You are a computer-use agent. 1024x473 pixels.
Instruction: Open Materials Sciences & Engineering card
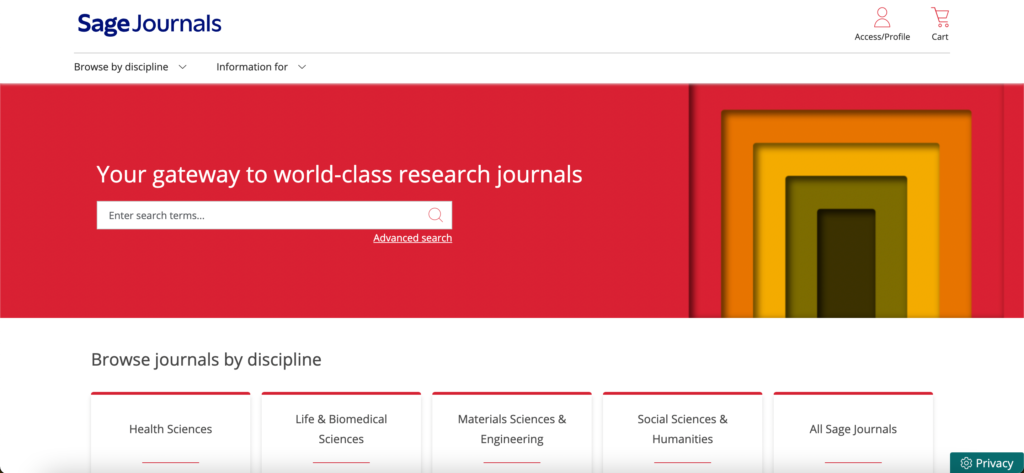click(x=512, y=430)
